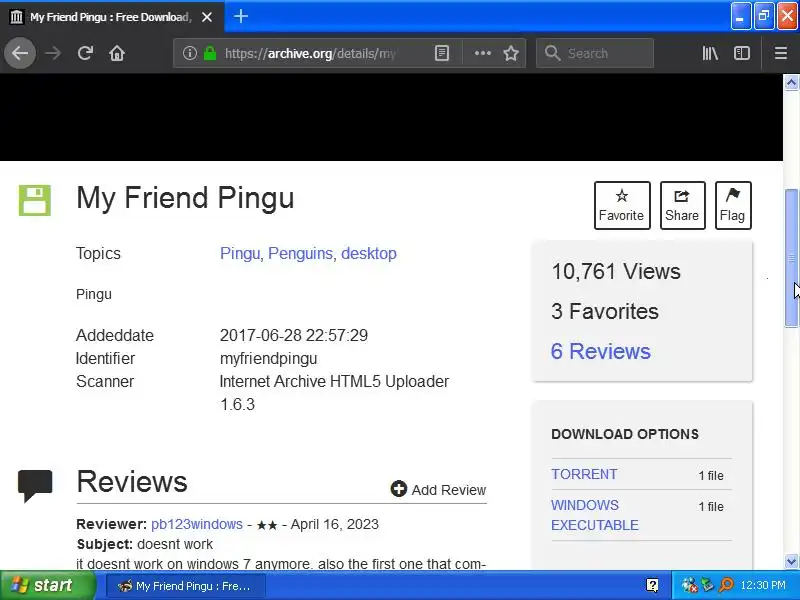
Task: Click Add Review plus button
Action: coord(438,489)
